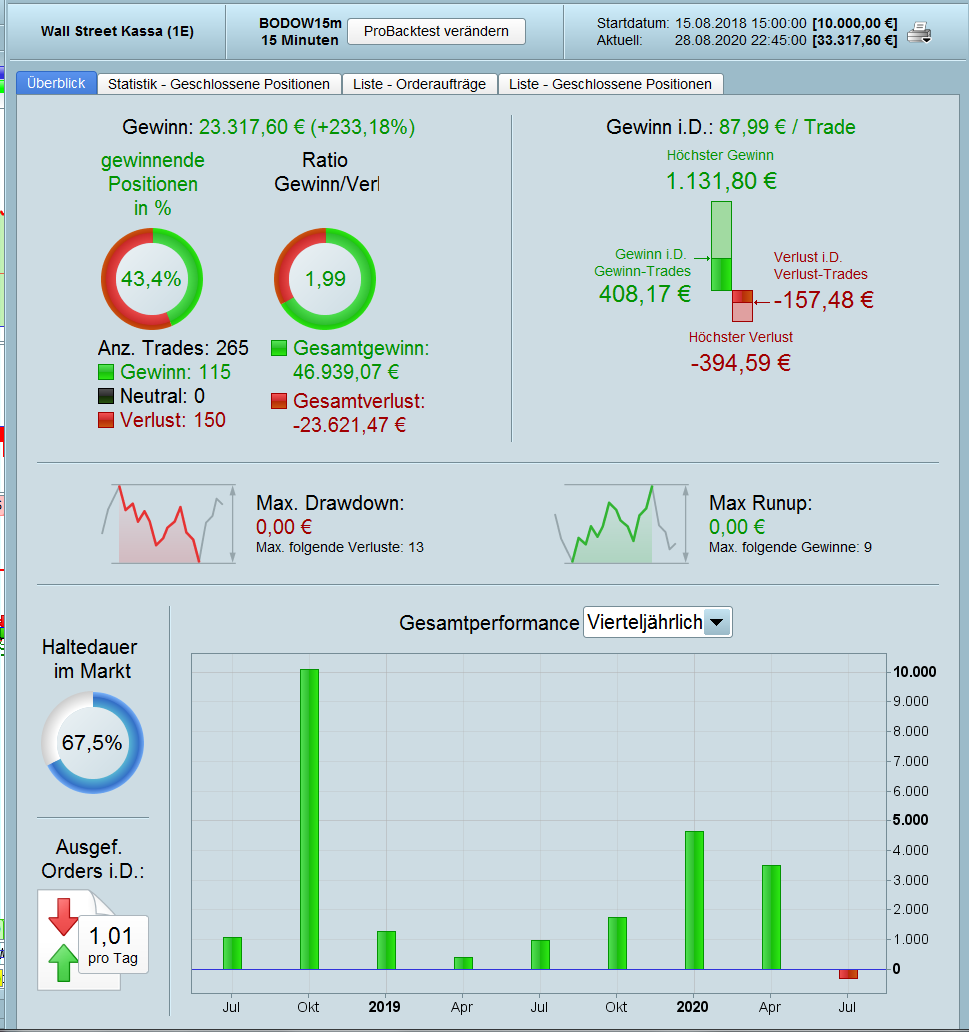The image size is (969, 1032).
Task: Click the dropdown arrow beside Vierteljährlich
Action: coord(717,622)
